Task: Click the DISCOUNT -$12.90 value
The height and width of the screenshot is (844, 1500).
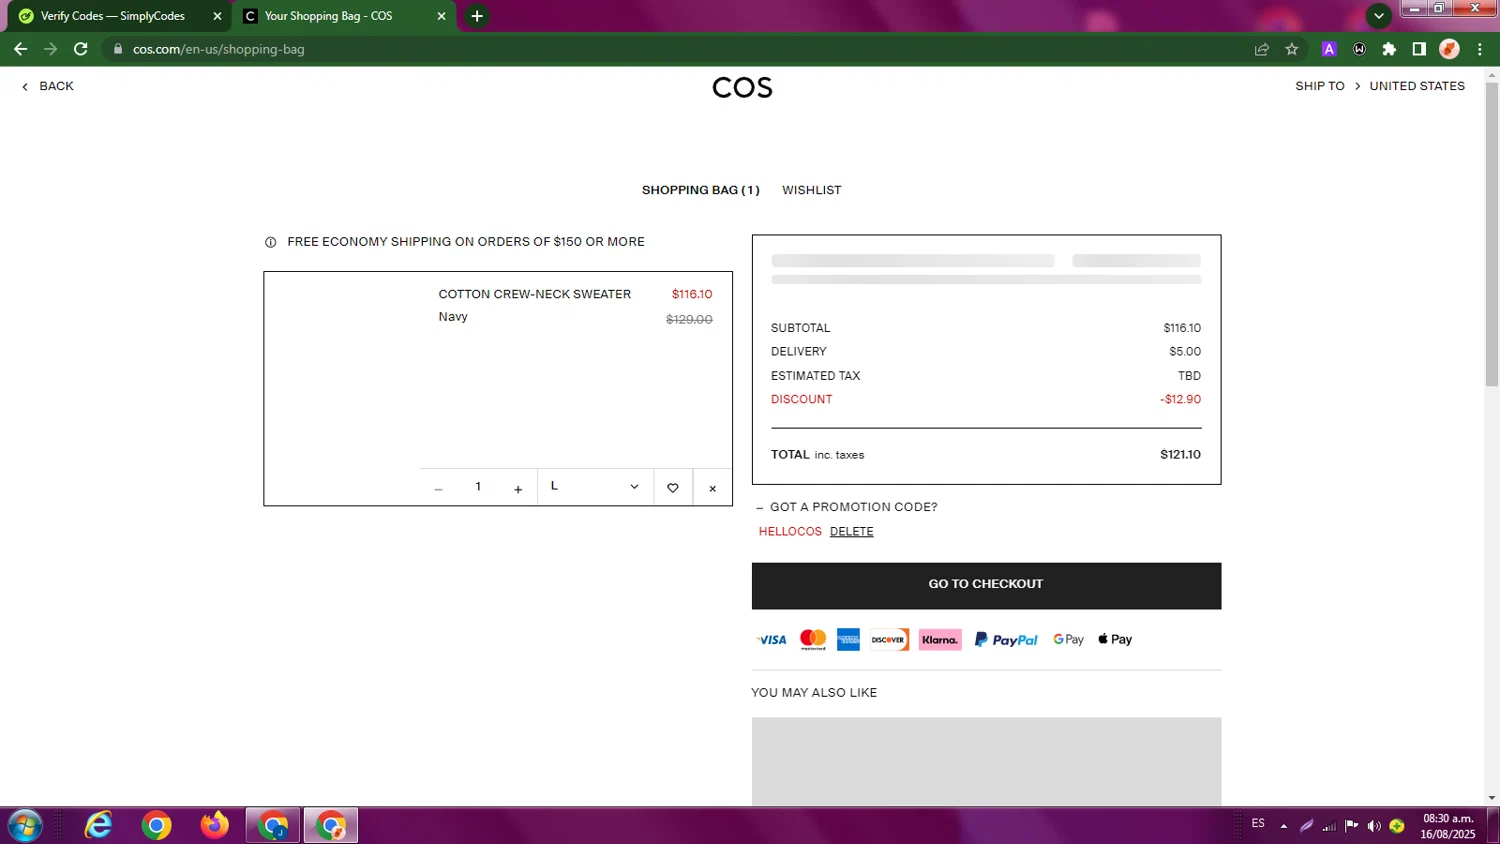Action: click(x=1180, y=399)
